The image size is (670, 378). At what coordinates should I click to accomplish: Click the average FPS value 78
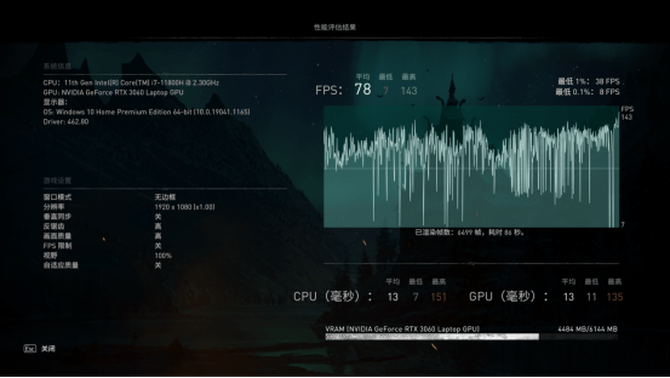363,89
